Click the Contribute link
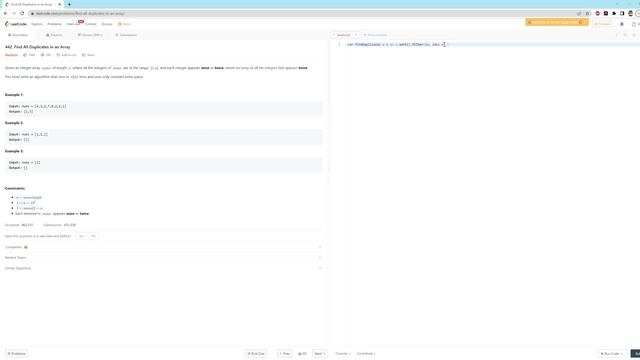640x360 pixels. (x=366, y=353)
